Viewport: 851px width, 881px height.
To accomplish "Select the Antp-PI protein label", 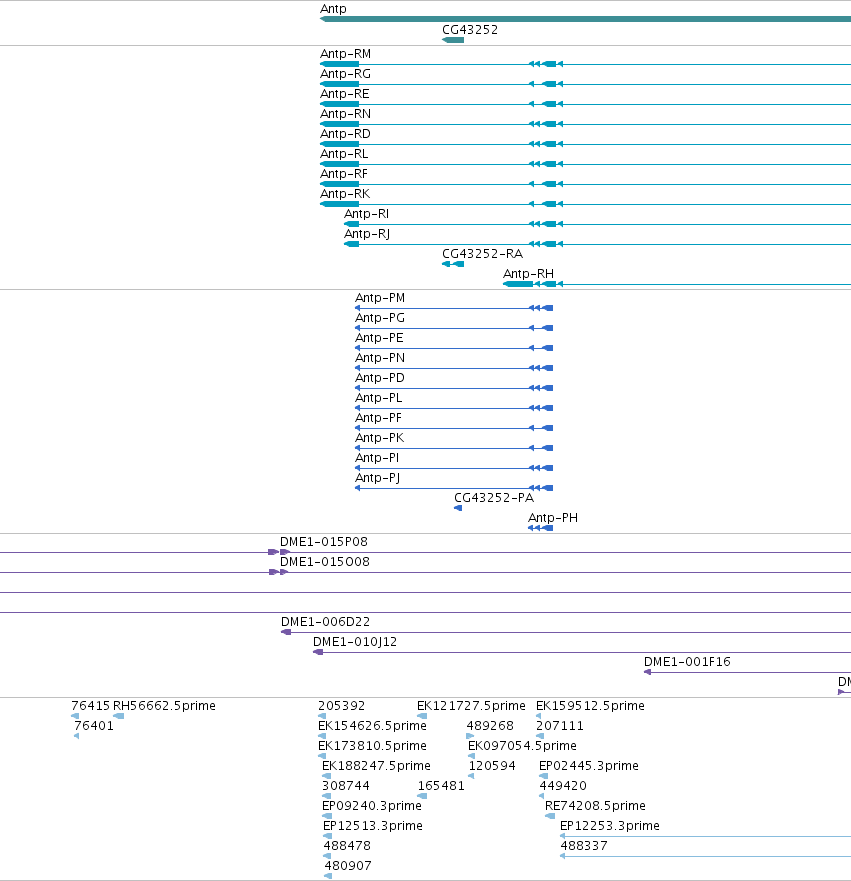I will coord(377,458).
